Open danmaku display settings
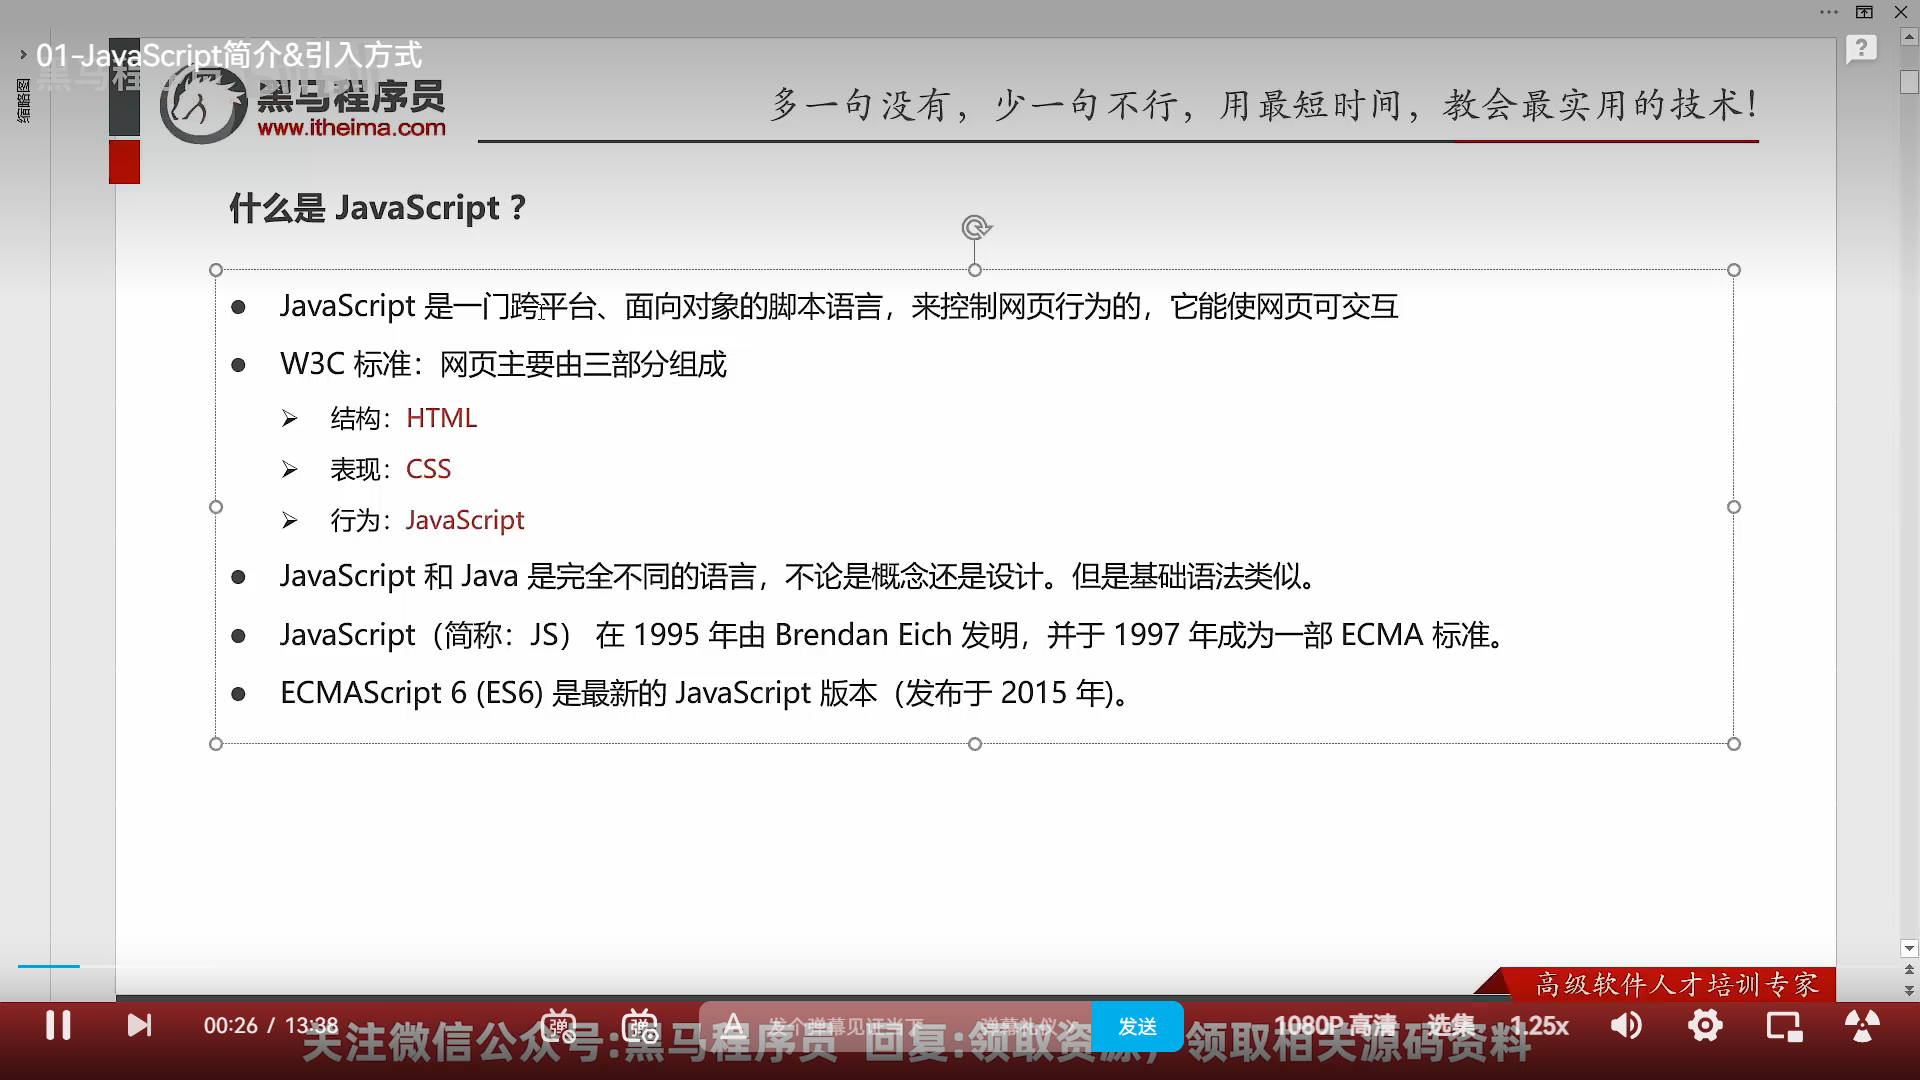The image size is (1920, 1080). pos(640,1026)
